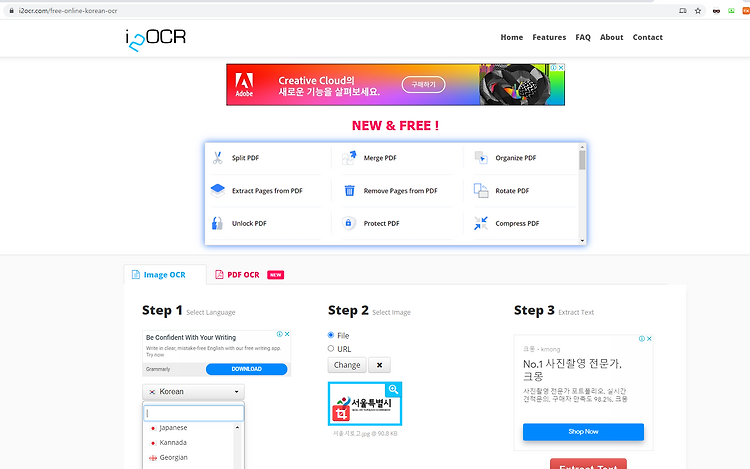Click the red crop icon on thumbnail
The image size is (750, 469).
coord(341,414)
